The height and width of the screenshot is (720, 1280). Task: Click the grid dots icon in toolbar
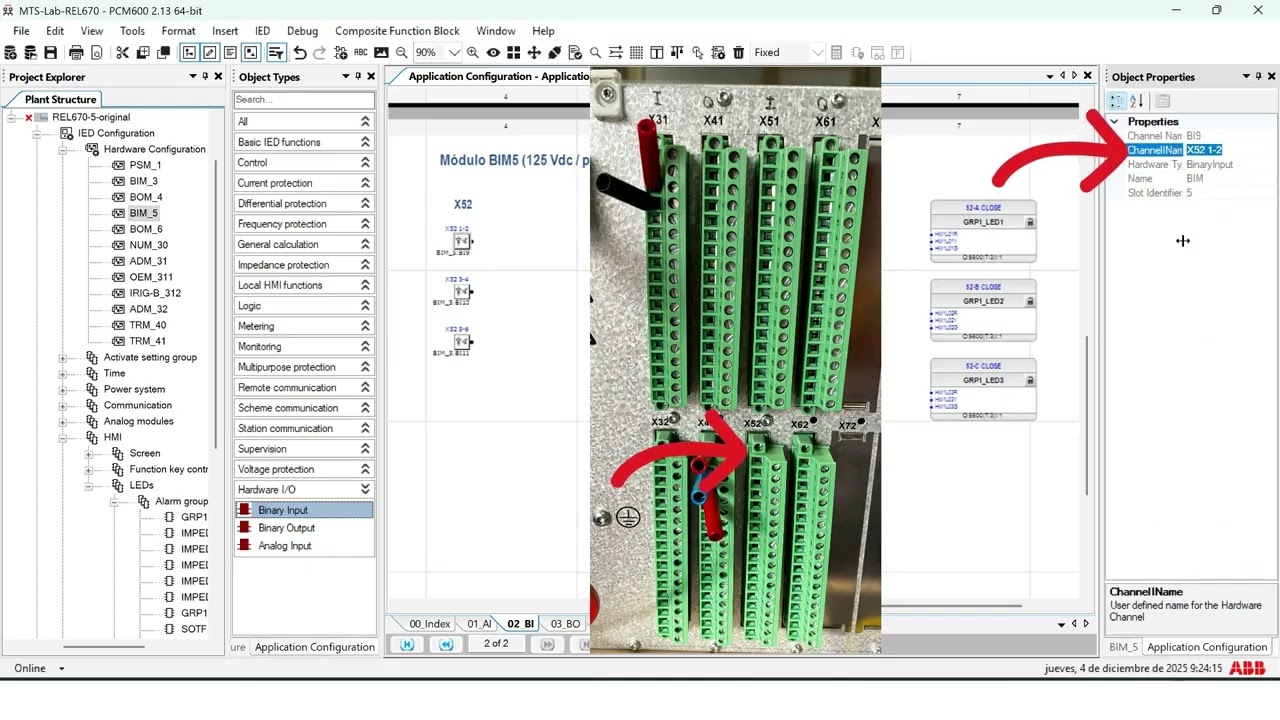[x=636, y=53]
